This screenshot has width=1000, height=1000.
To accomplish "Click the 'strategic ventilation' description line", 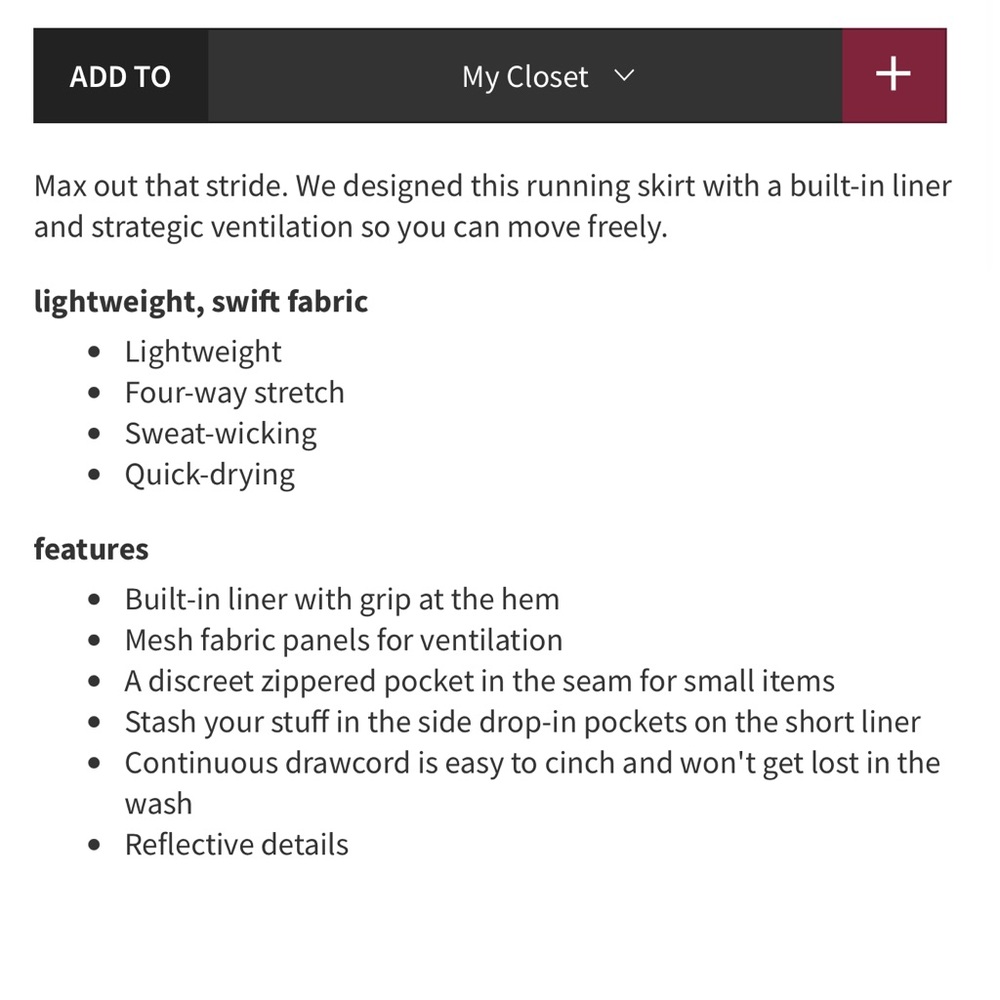I will coord(351,227).
